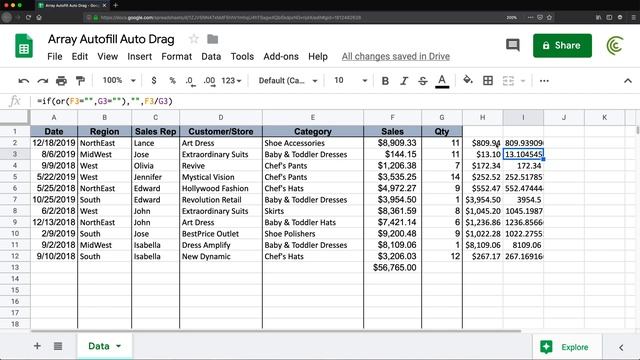Open the account avatar
Viewport: 640px width, 360px height.
click(x=615, y=45)
